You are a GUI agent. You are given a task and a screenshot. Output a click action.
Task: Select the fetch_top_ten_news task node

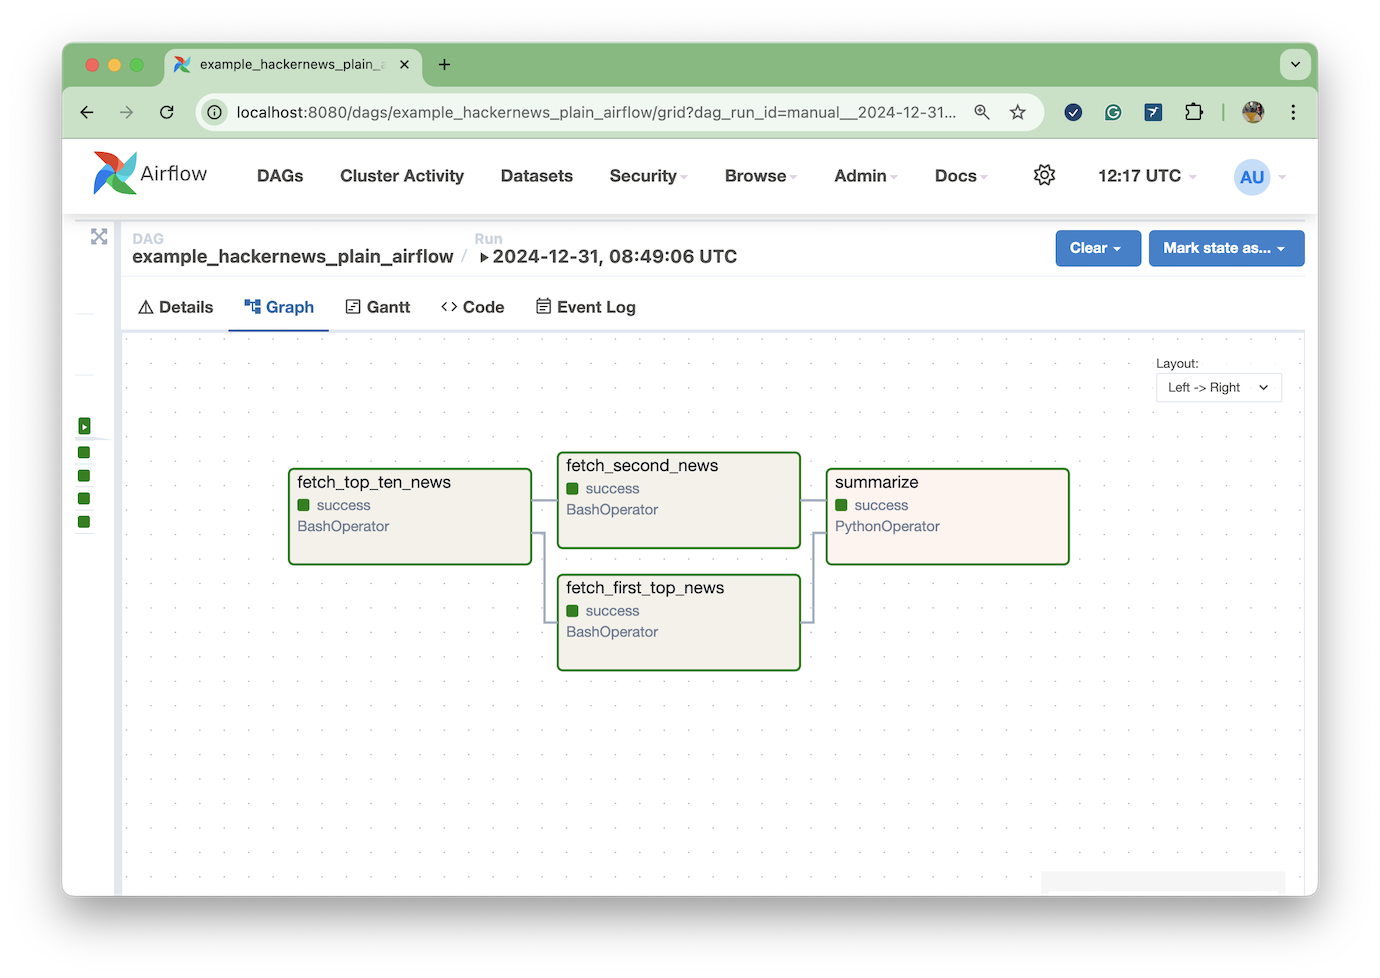click(409, 517)
